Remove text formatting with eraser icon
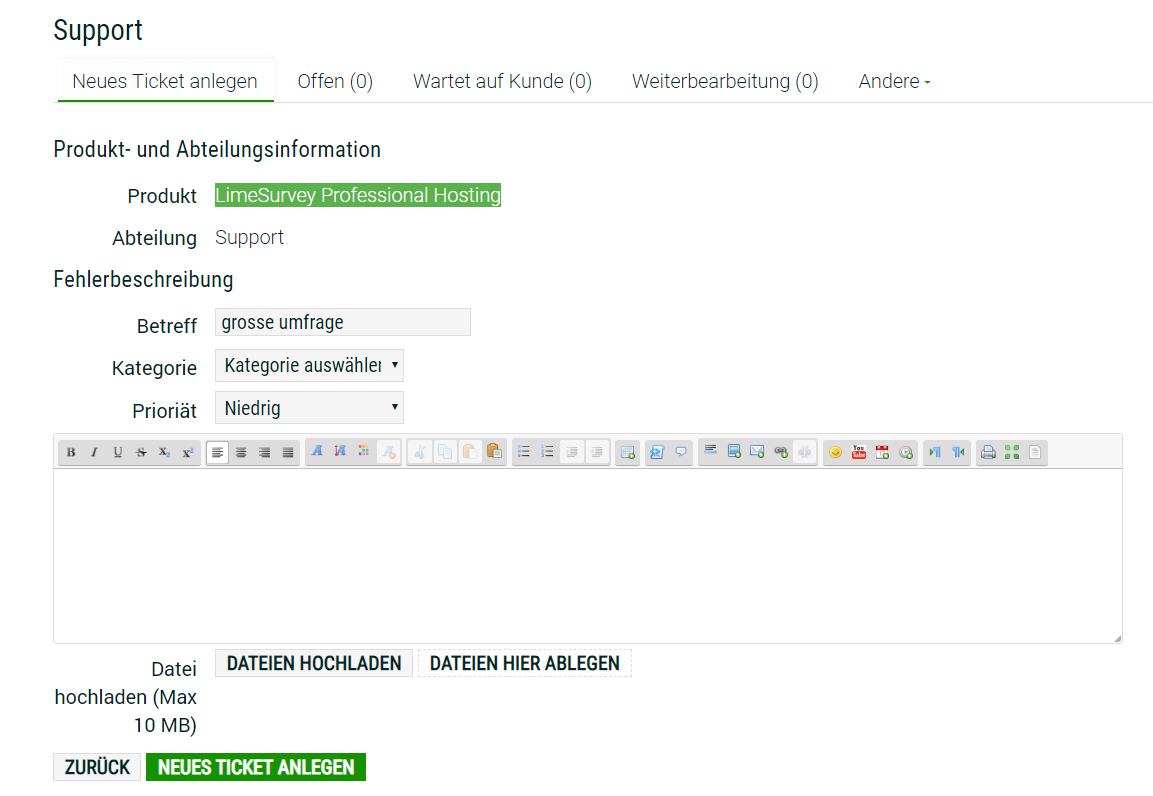The width and height of the screenshot is (1153, 796). tap(388, 452)
